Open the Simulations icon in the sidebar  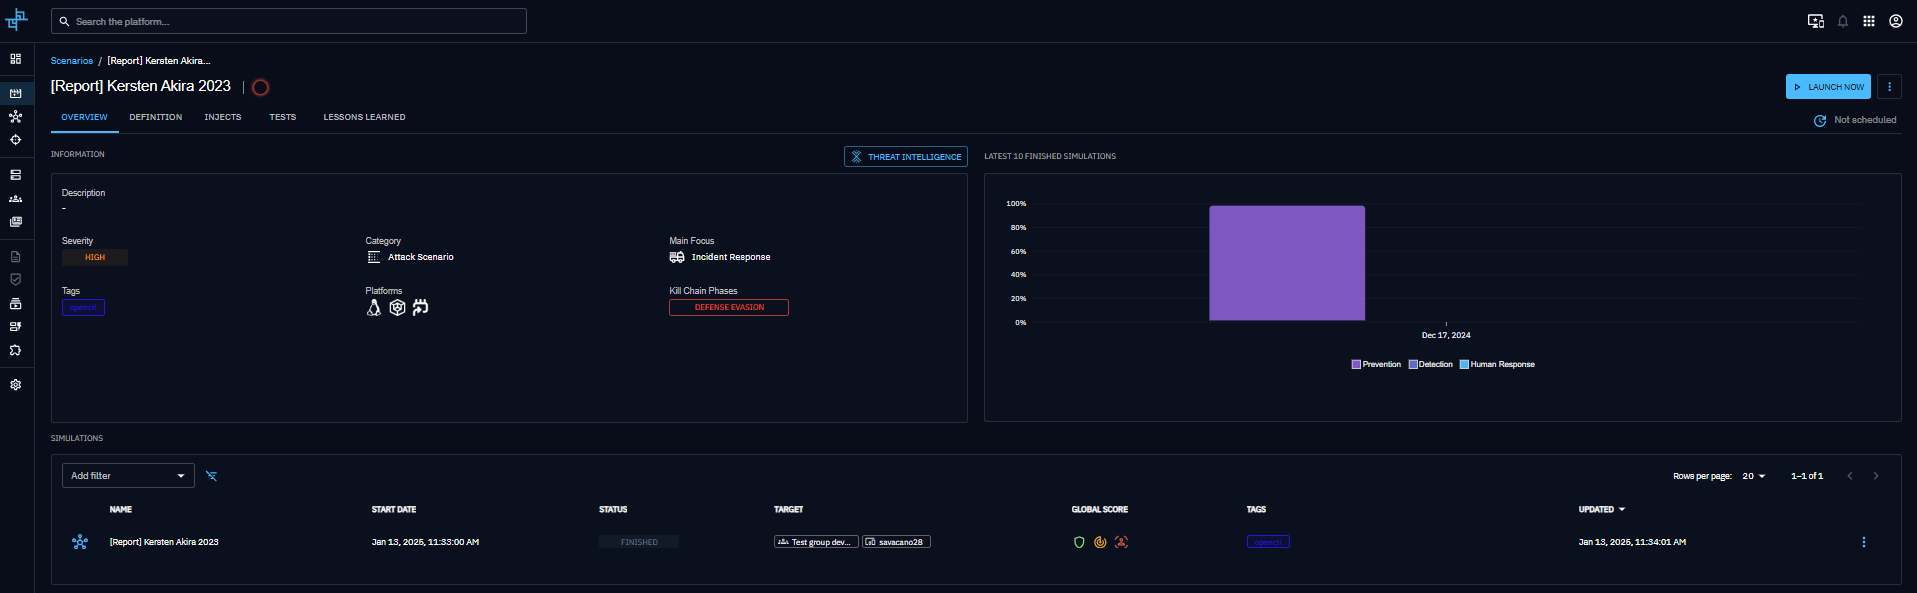(x=15, y=117)
